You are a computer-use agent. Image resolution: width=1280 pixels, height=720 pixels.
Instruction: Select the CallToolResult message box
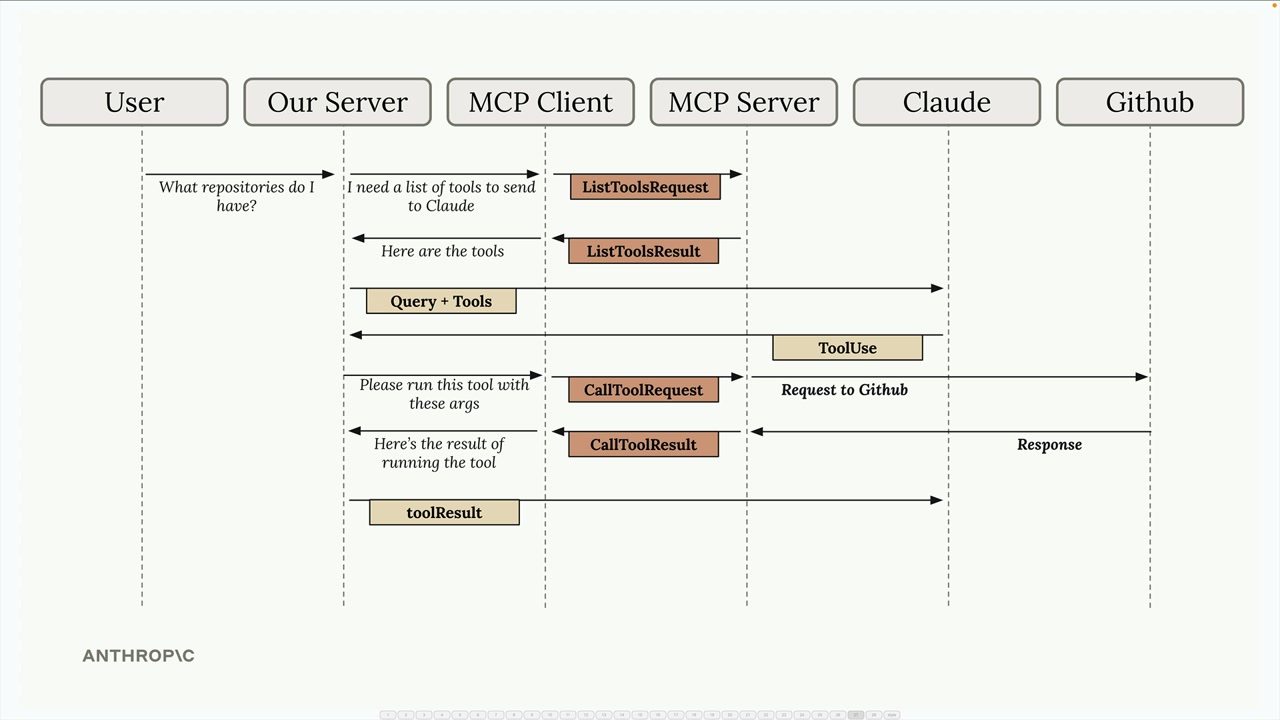point(643,444)
